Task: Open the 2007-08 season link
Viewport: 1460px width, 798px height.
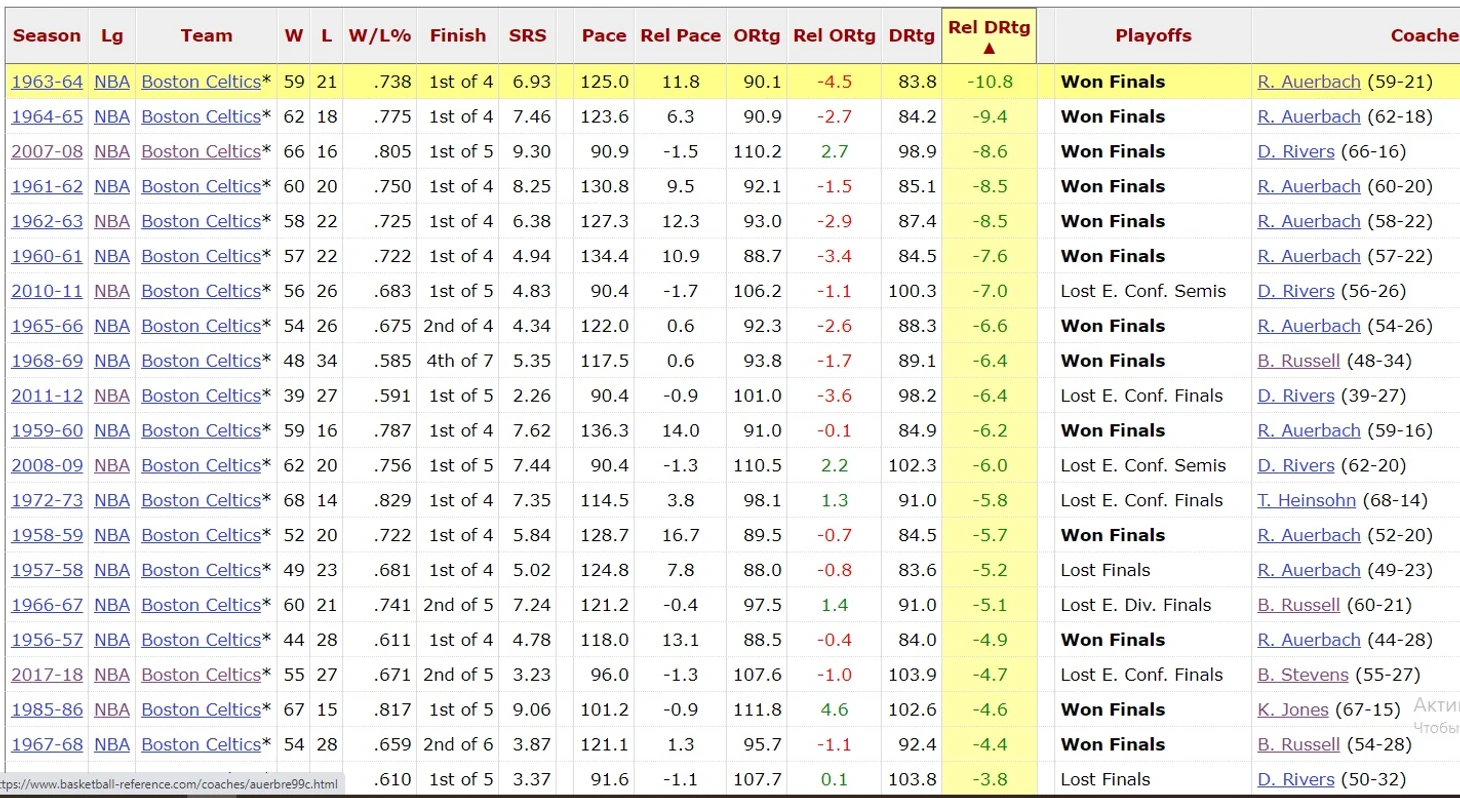Action: coord(47,152)
